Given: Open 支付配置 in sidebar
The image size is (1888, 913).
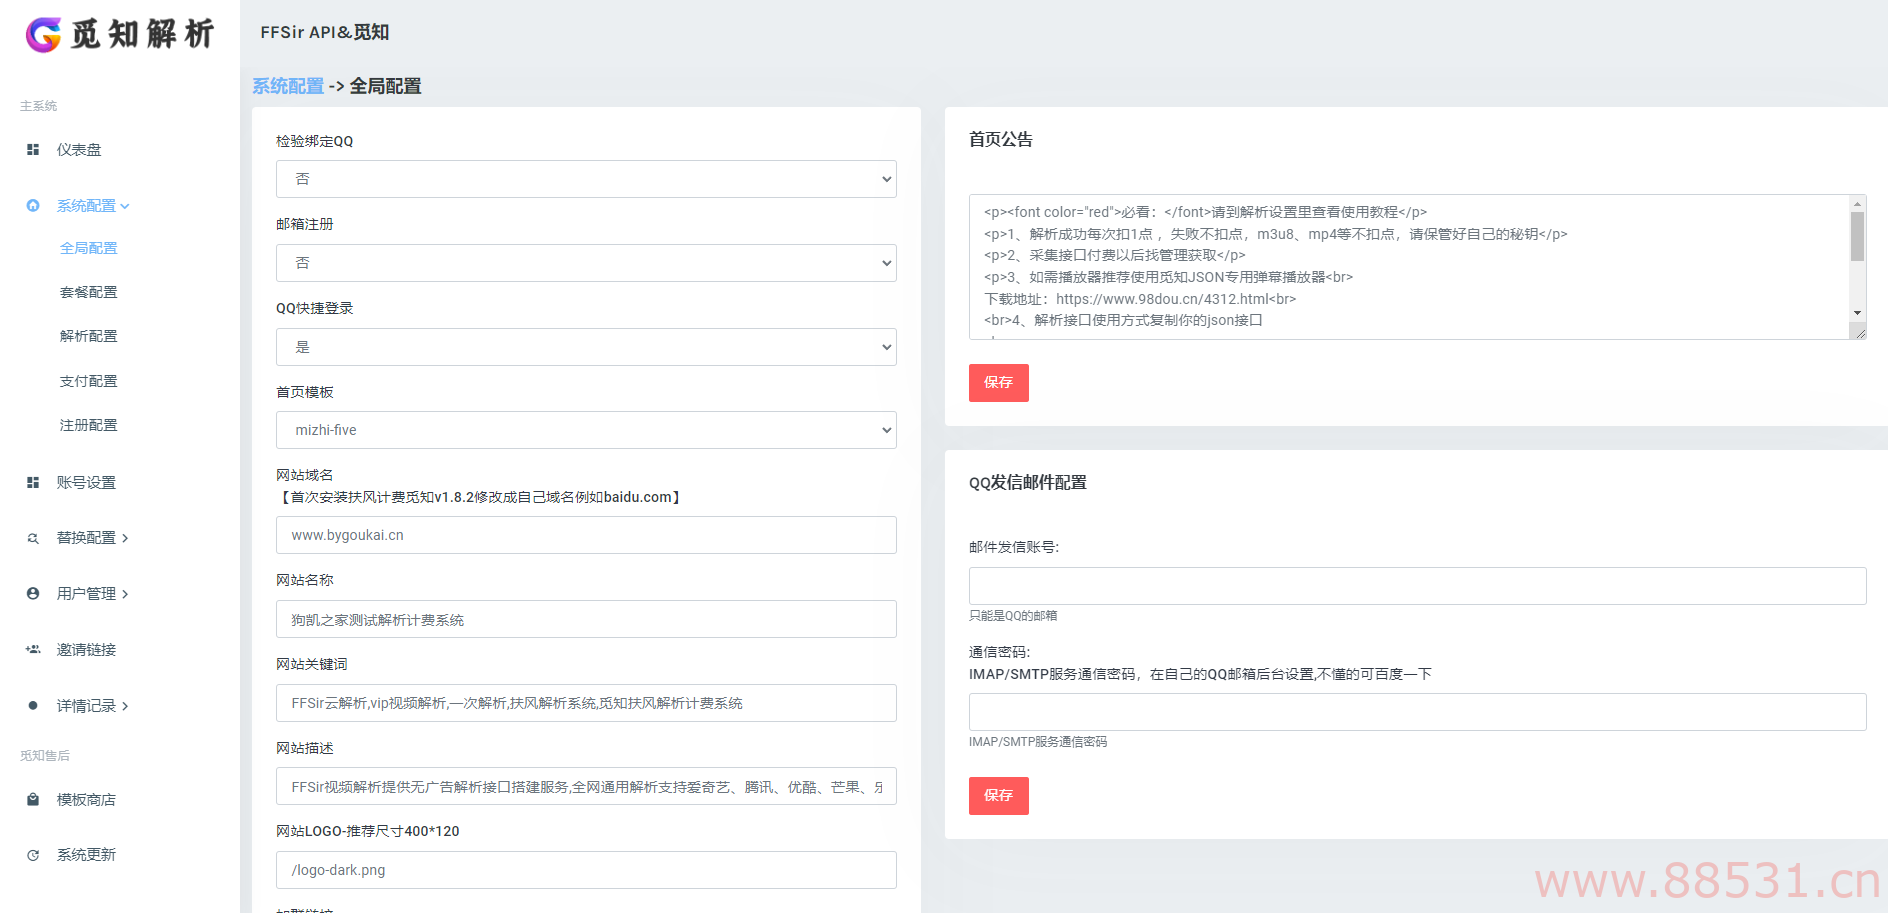Looking at the screenshot, I should coord(89,381).
